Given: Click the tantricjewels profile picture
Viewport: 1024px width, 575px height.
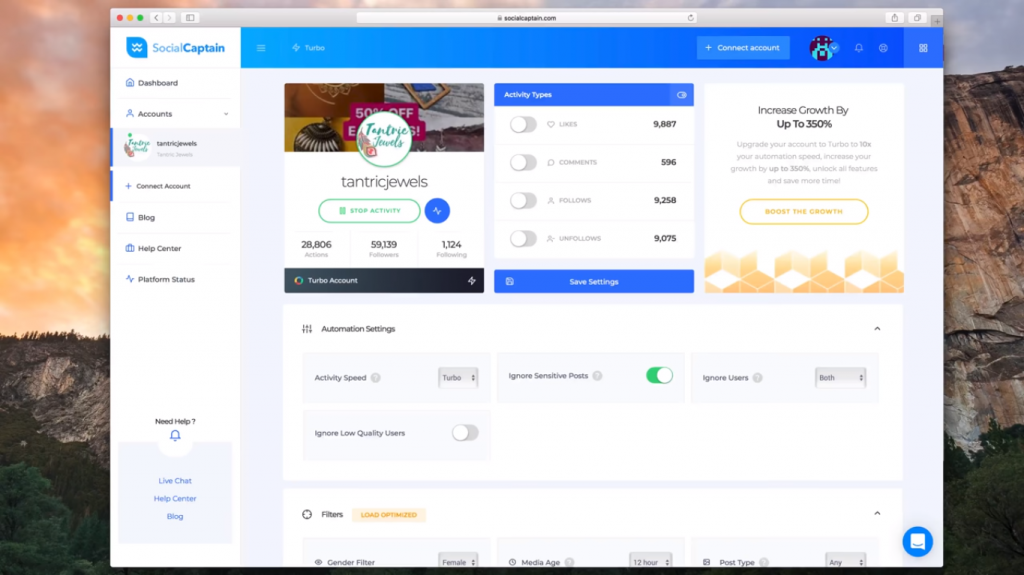Looking at the screenshot, I should [384, 139].
